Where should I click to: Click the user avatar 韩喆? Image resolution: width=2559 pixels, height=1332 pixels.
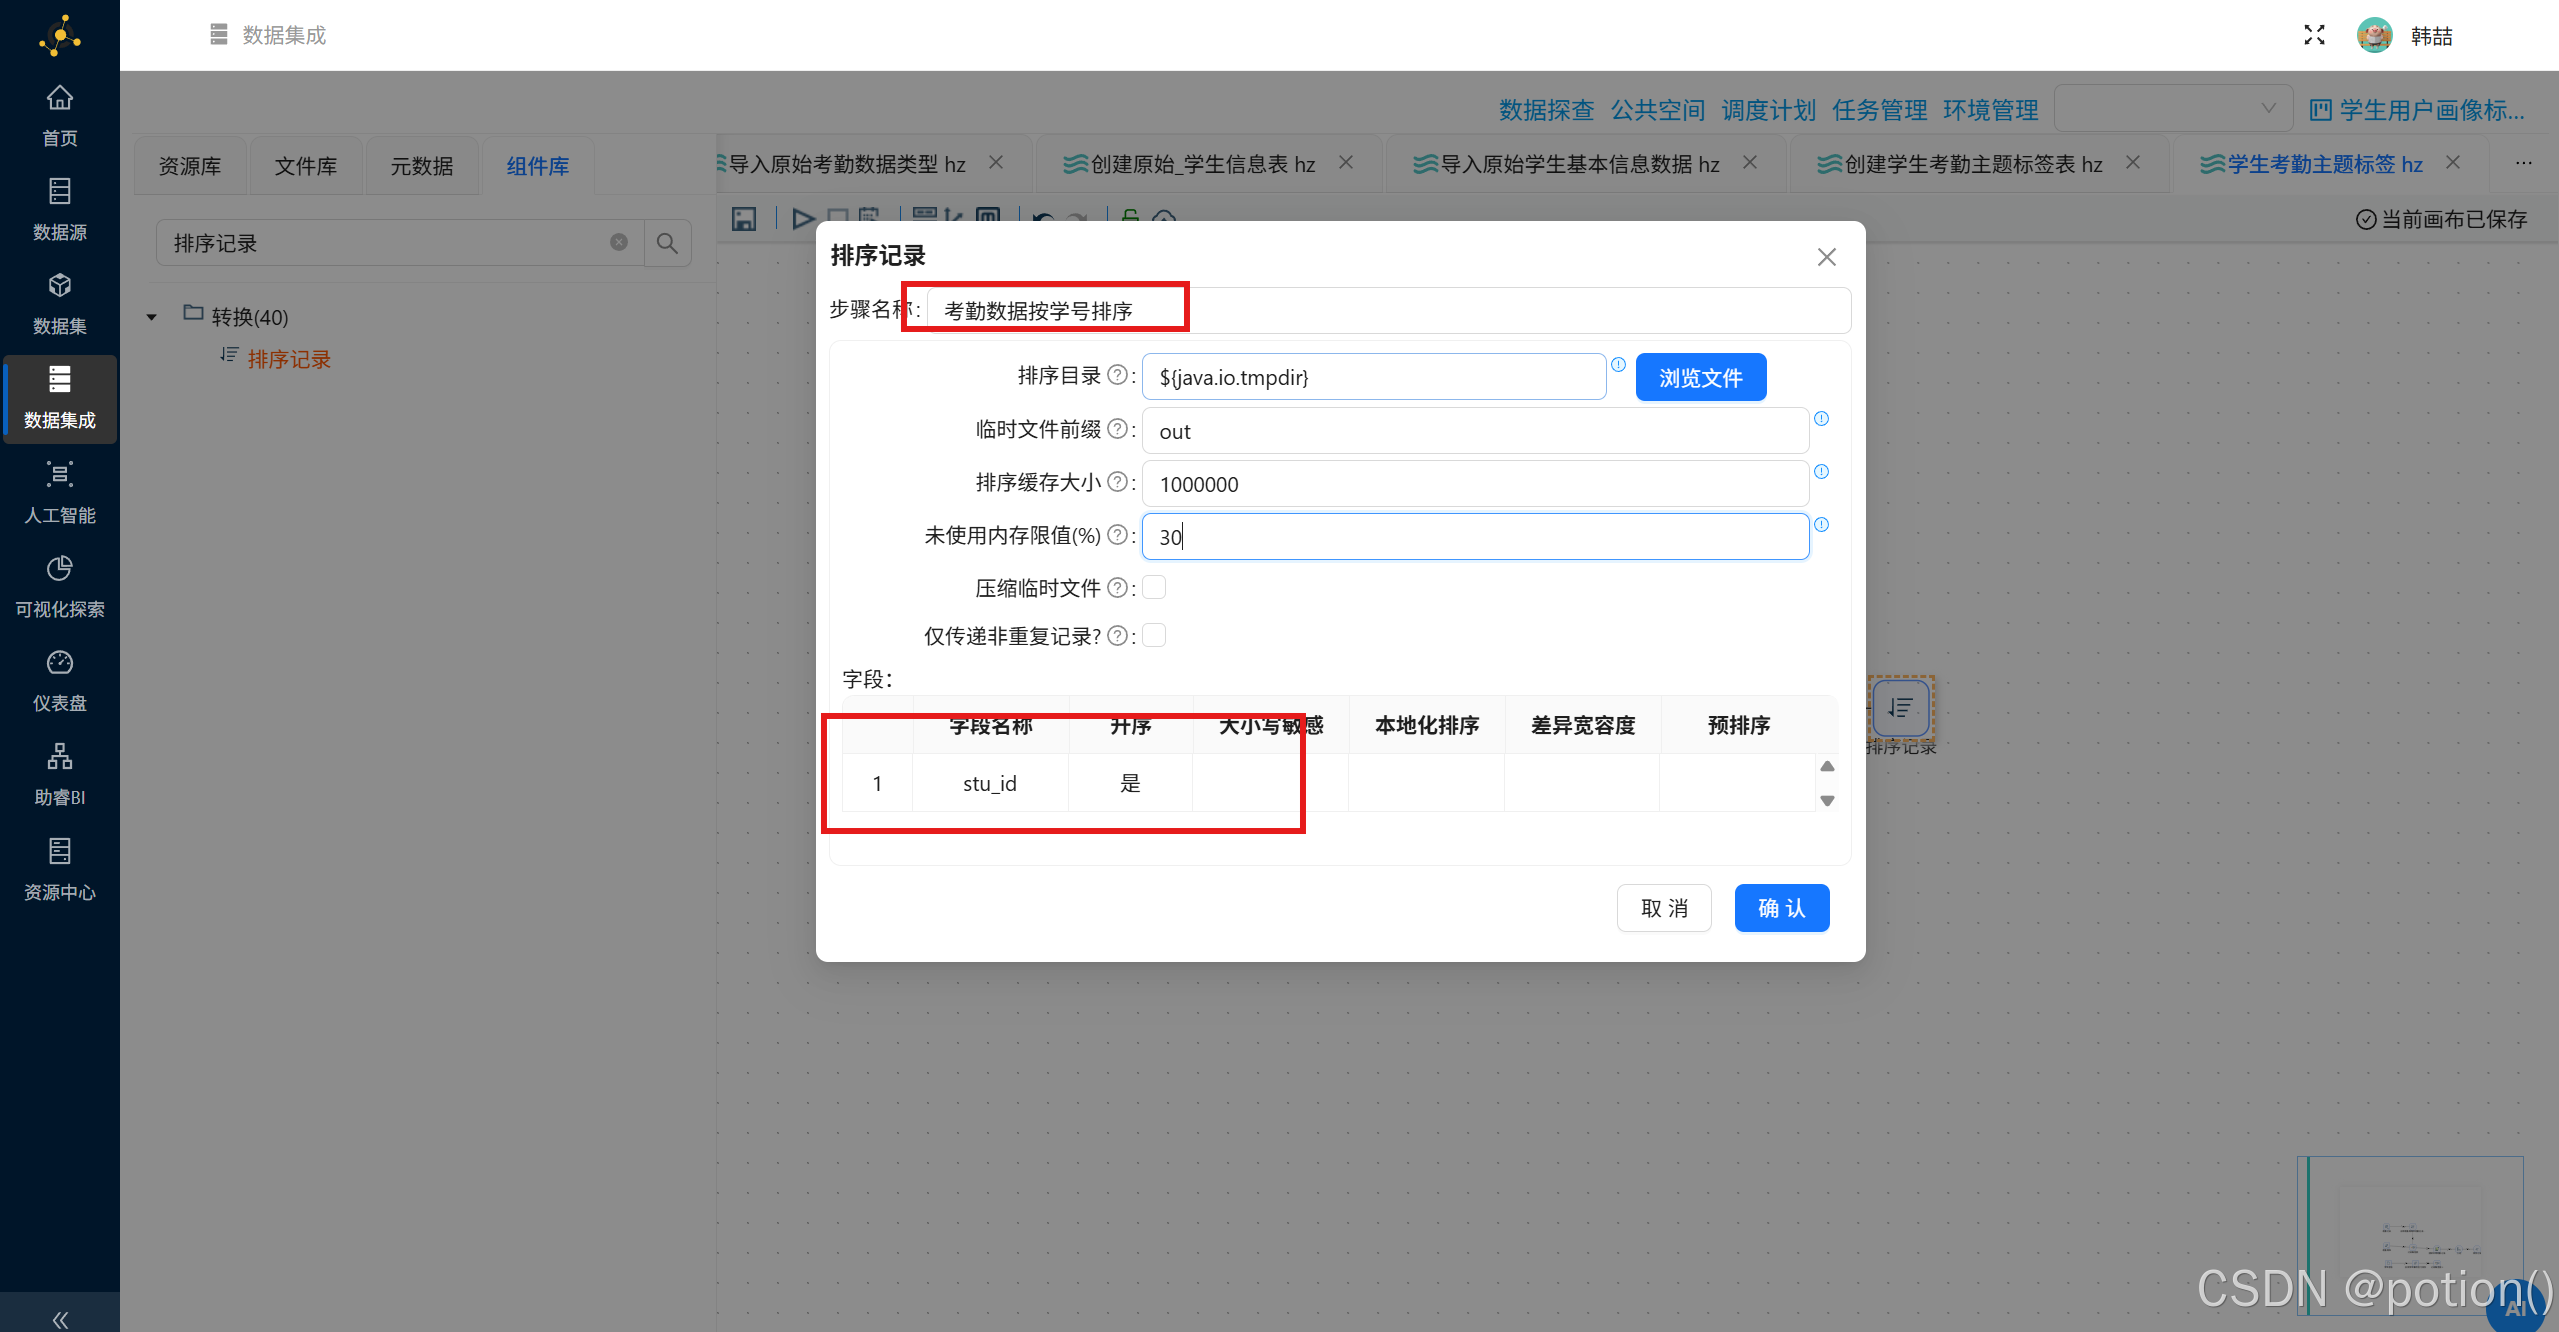coord(2375,35)
